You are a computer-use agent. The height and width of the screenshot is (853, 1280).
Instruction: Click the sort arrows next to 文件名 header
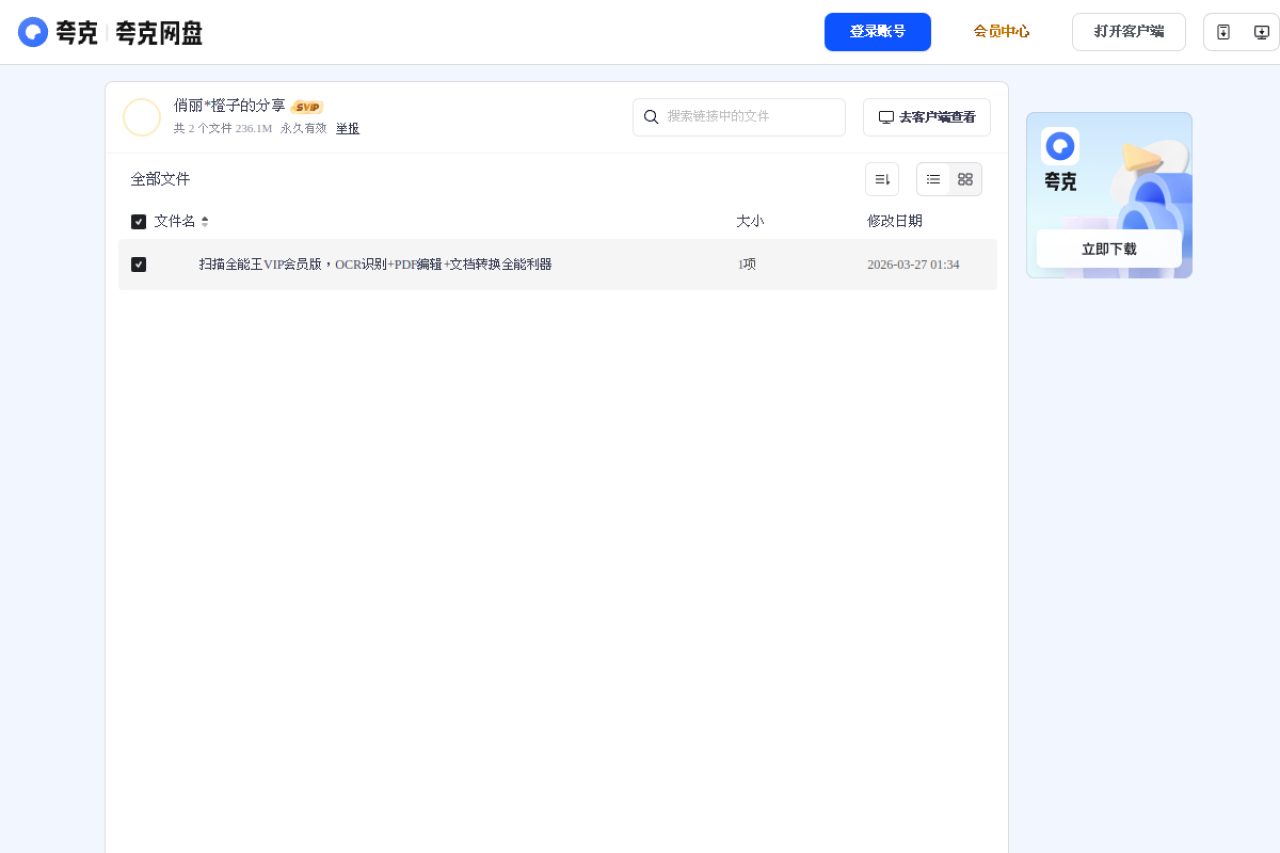click(203, 221)
